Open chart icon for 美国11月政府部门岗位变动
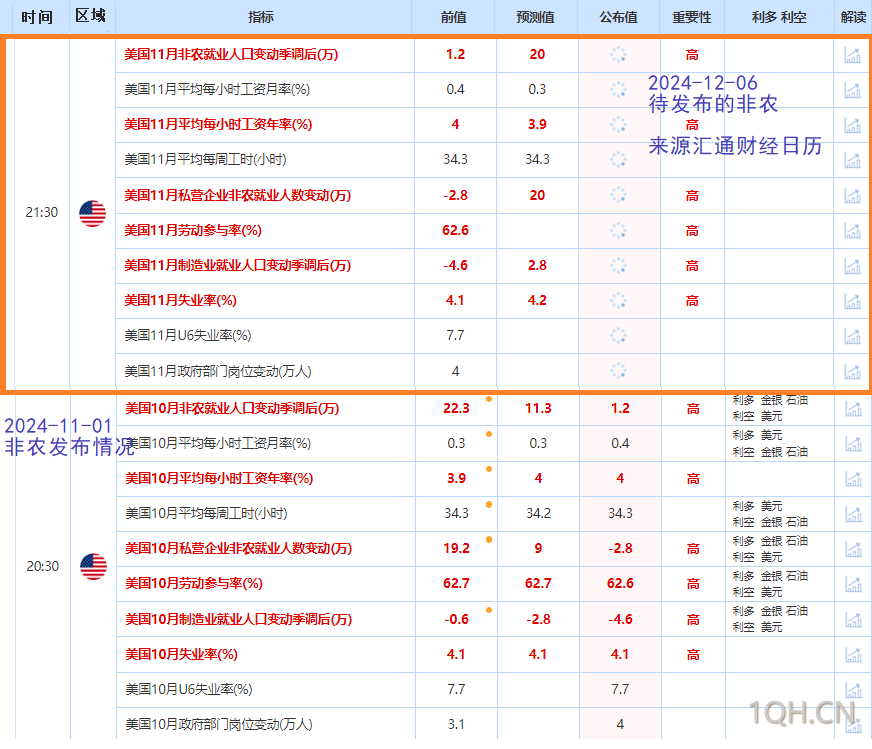This screenshot has width=872, height=749. 852,371
